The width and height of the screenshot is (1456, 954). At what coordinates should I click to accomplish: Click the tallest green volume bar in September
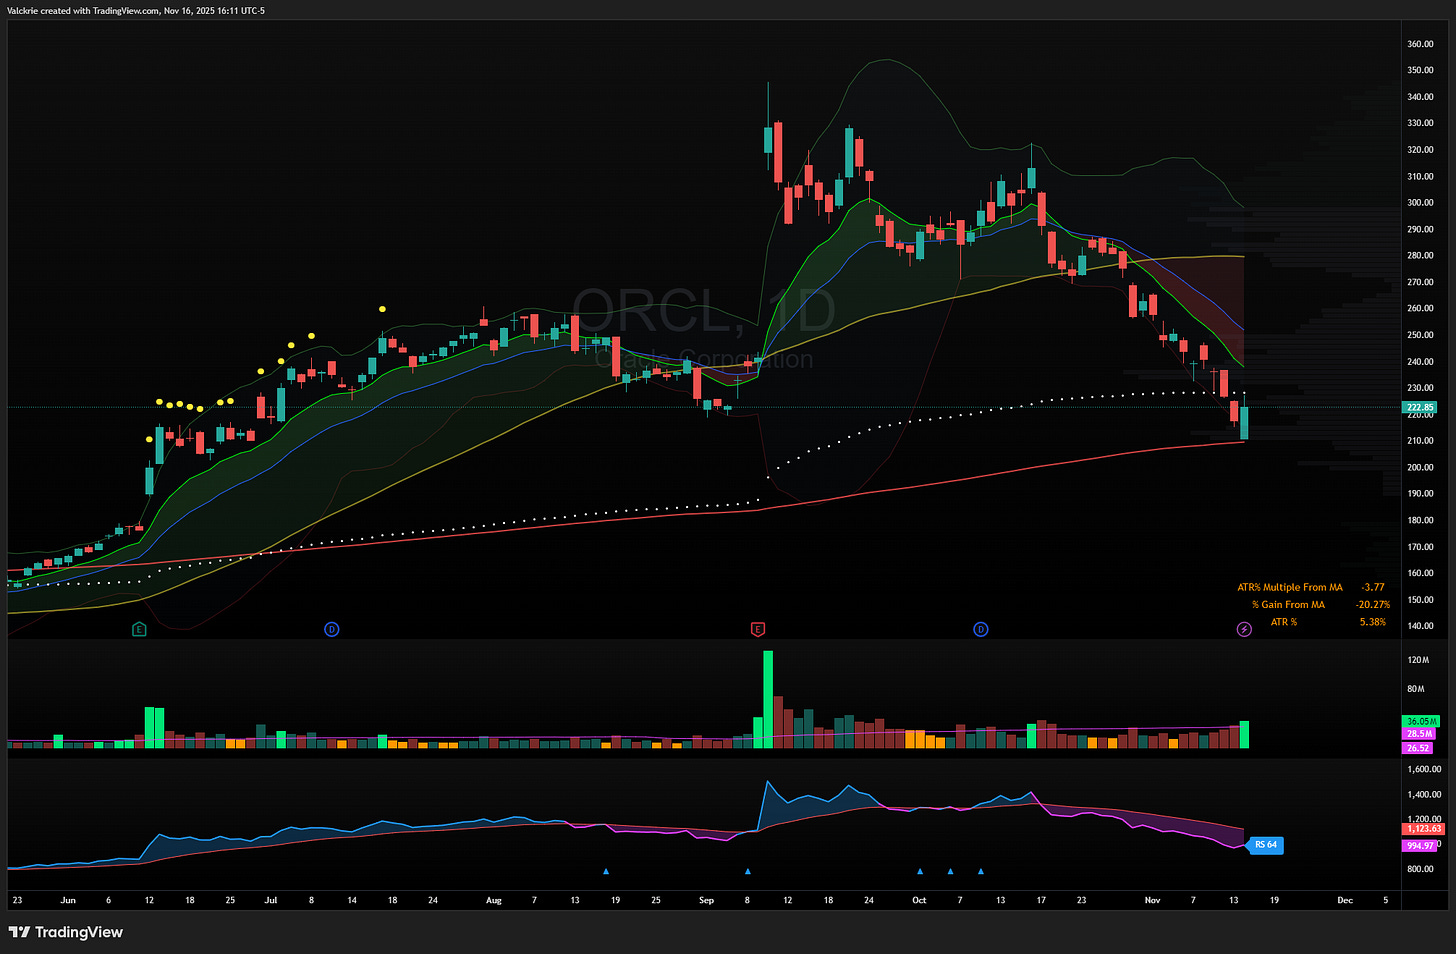pyautogui.click(x=768, y=699)
